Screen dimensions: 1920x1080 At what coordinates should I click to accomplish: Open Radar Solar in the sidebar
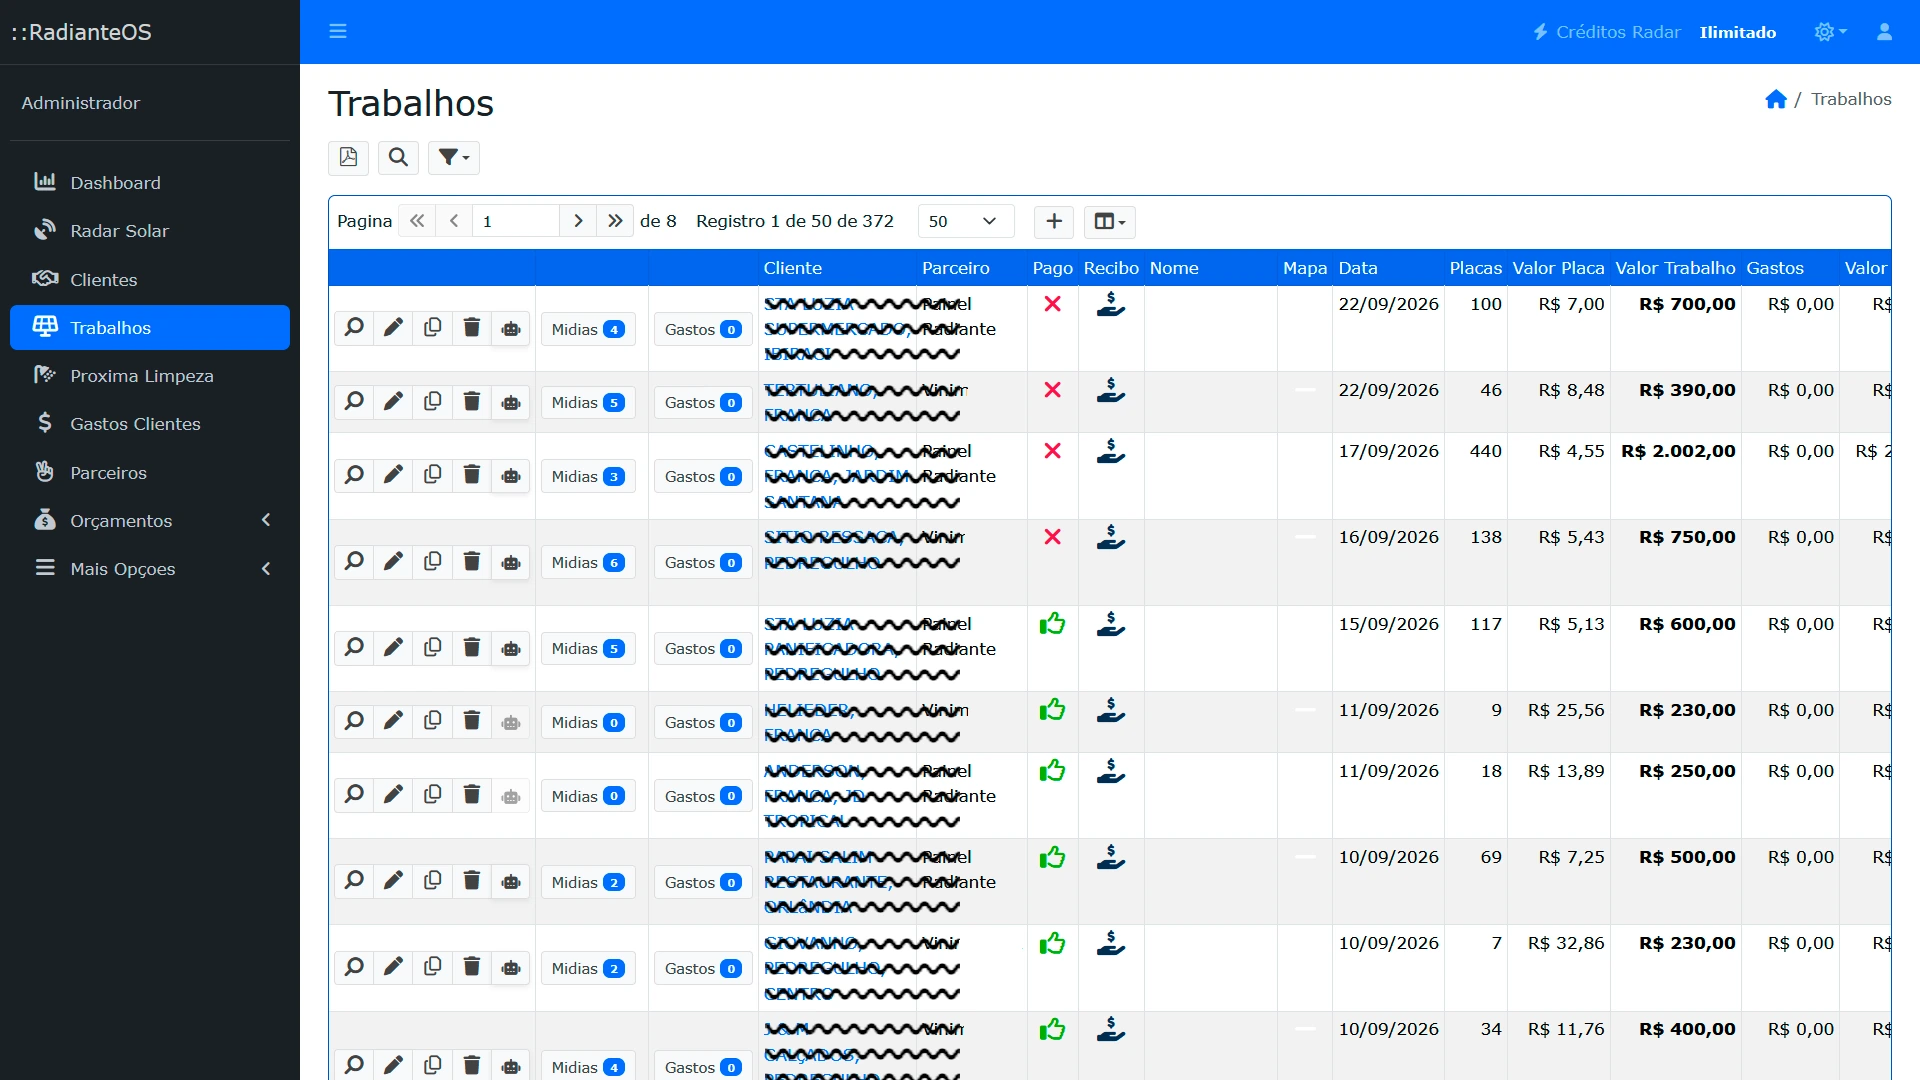tap(150, 231)
